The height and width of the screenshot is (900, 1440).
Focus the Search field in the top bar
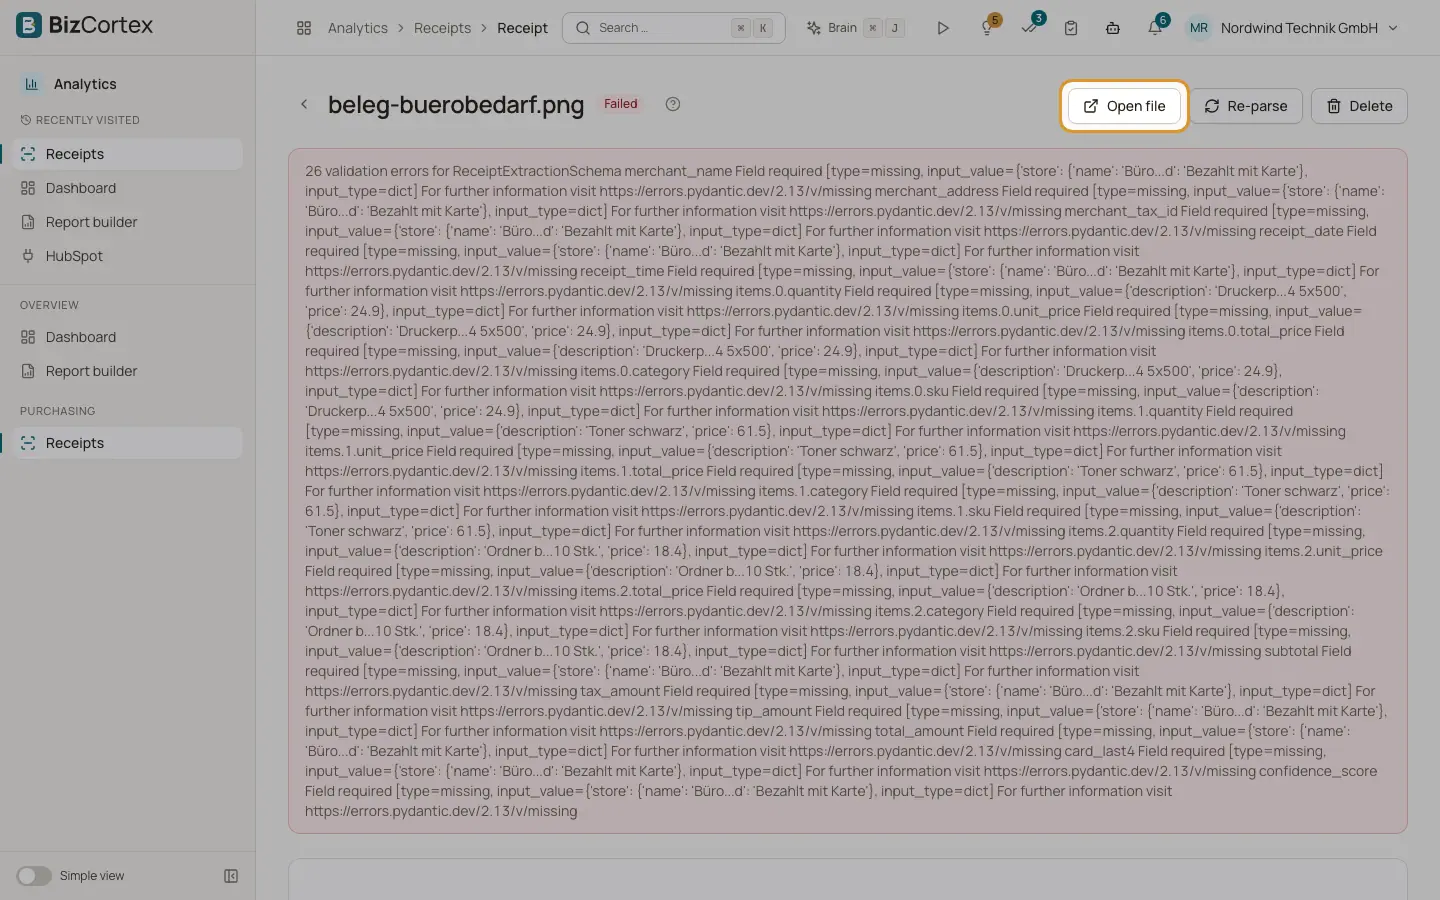(674, 28)
